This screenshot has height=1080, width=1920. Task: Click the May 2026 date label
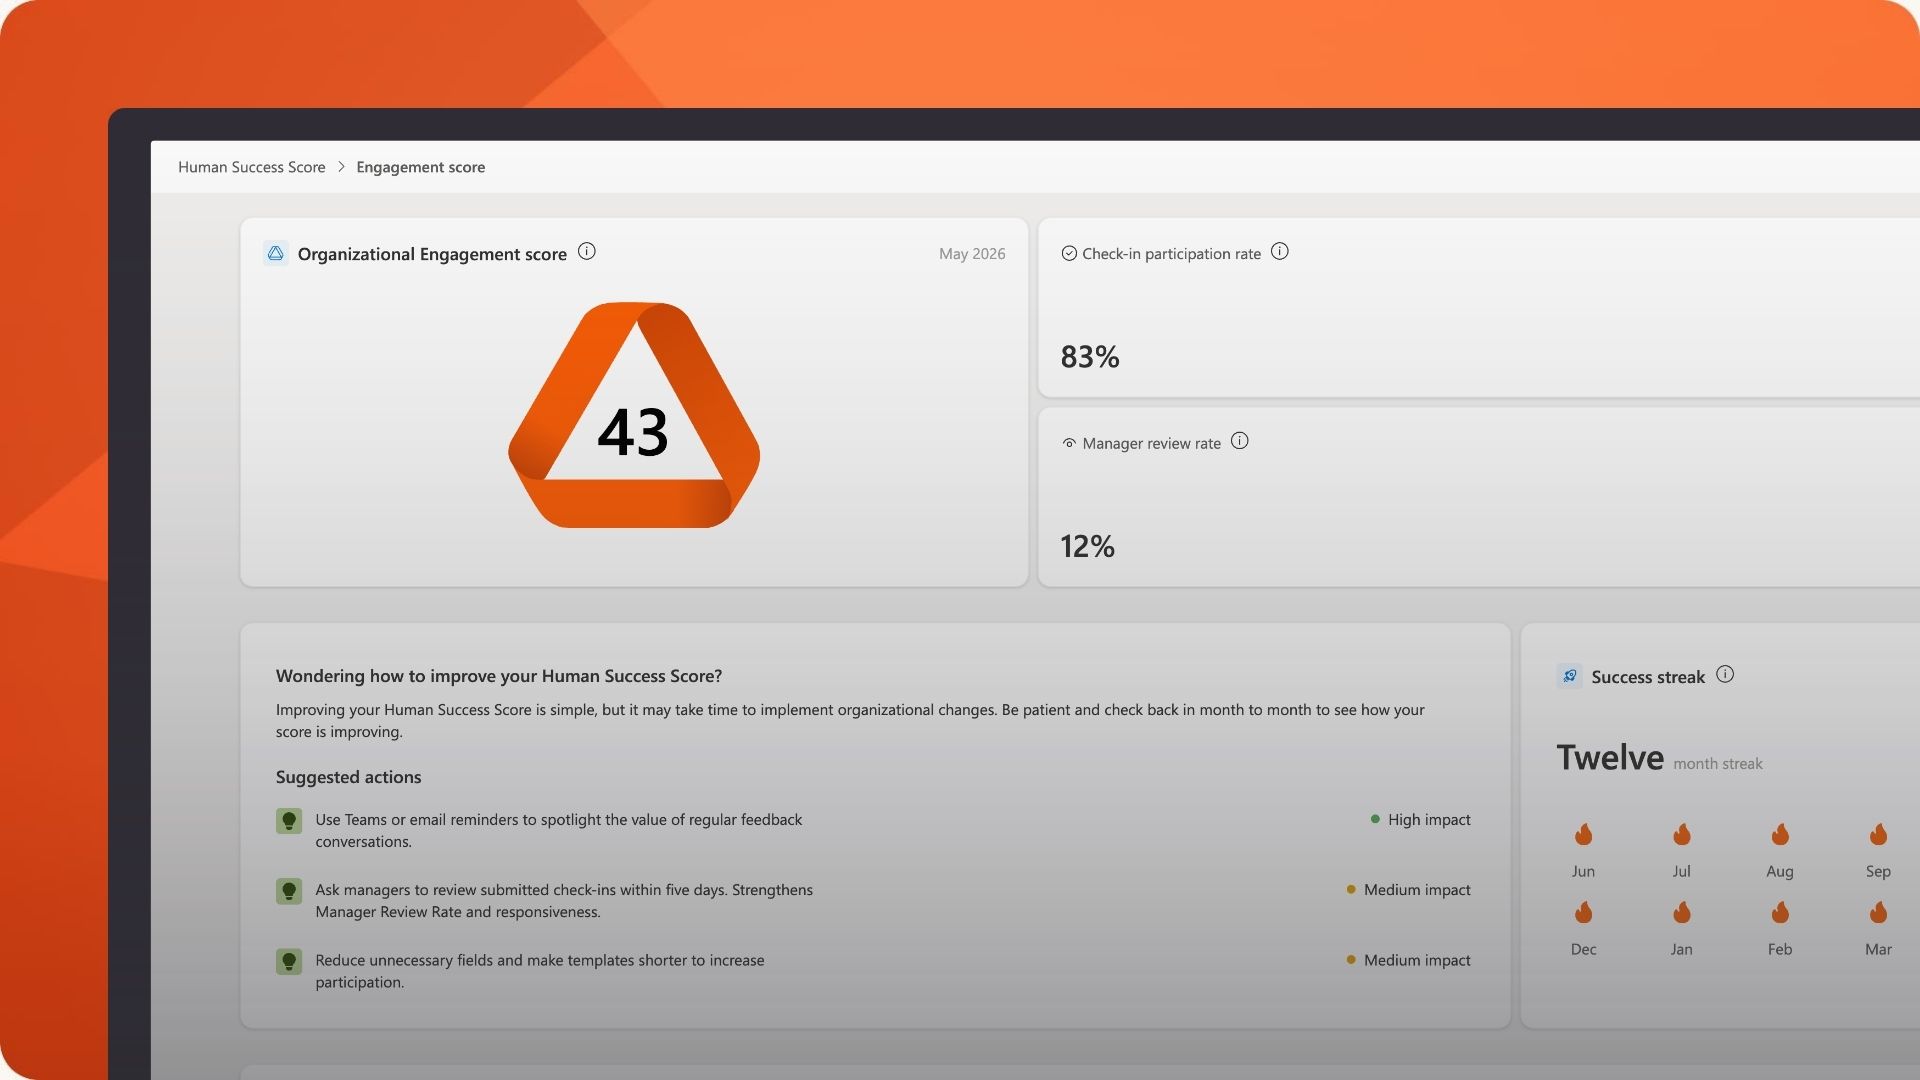pyautogui.click(x=972, y=254)
